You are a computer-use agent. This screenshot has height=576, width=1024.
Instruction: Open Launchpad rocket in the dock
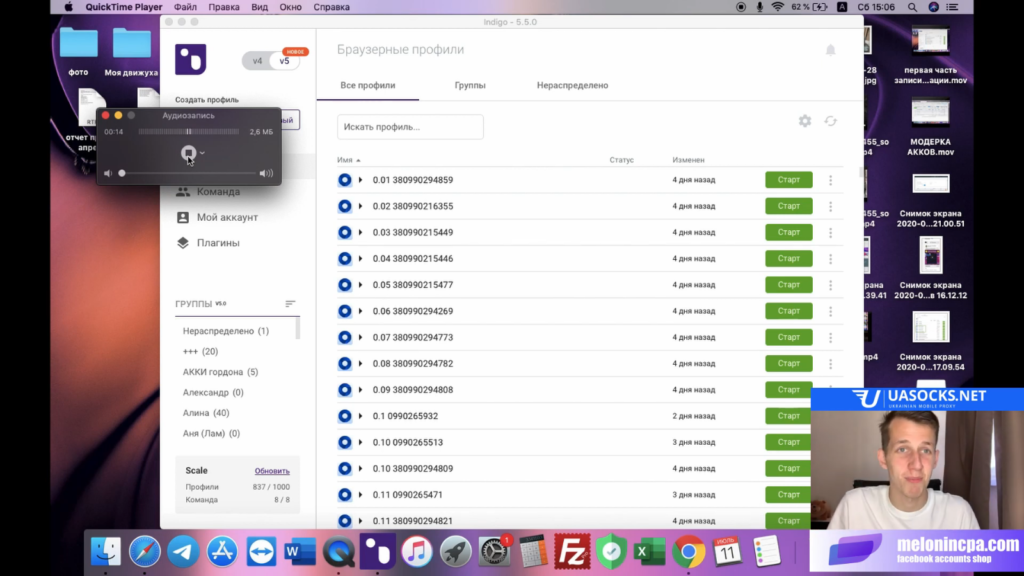click(x=455, y=552)
